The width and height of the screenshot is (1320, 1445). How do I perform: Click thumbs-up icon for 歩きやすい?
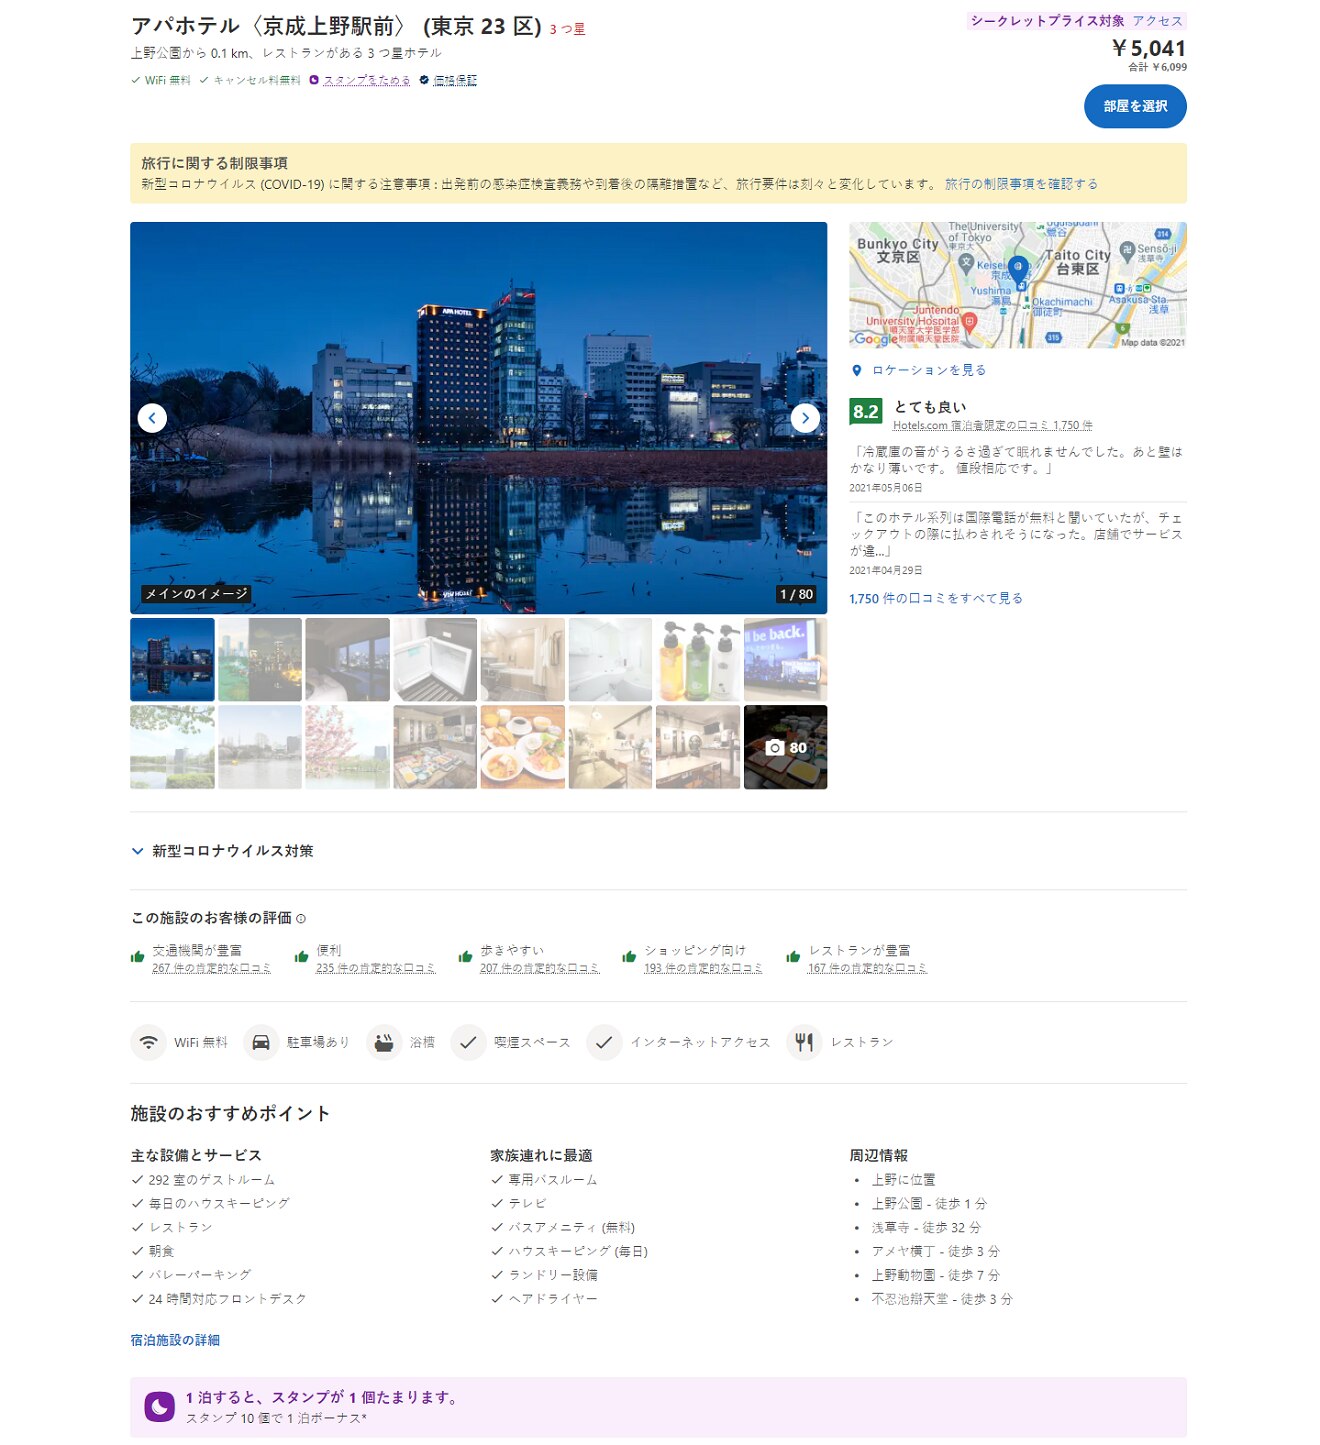[x=465, y=957]
